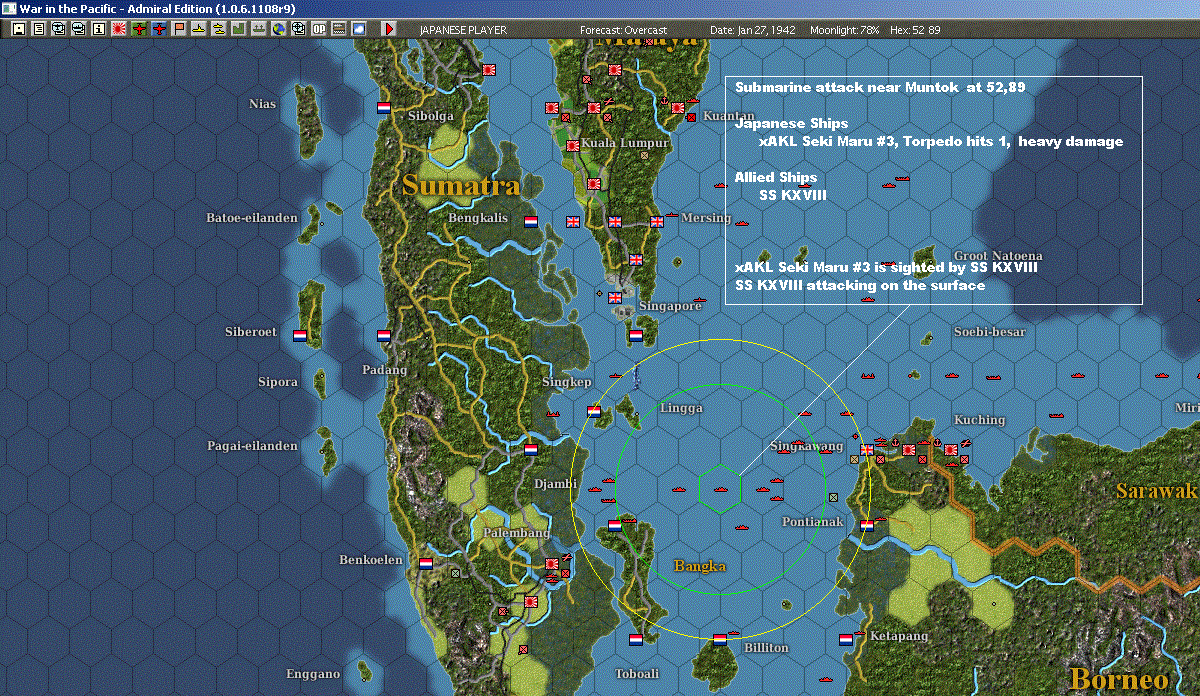Click the 'Sumatra' map label
This screenshot has width=1200, height=696.
[461, 185]
